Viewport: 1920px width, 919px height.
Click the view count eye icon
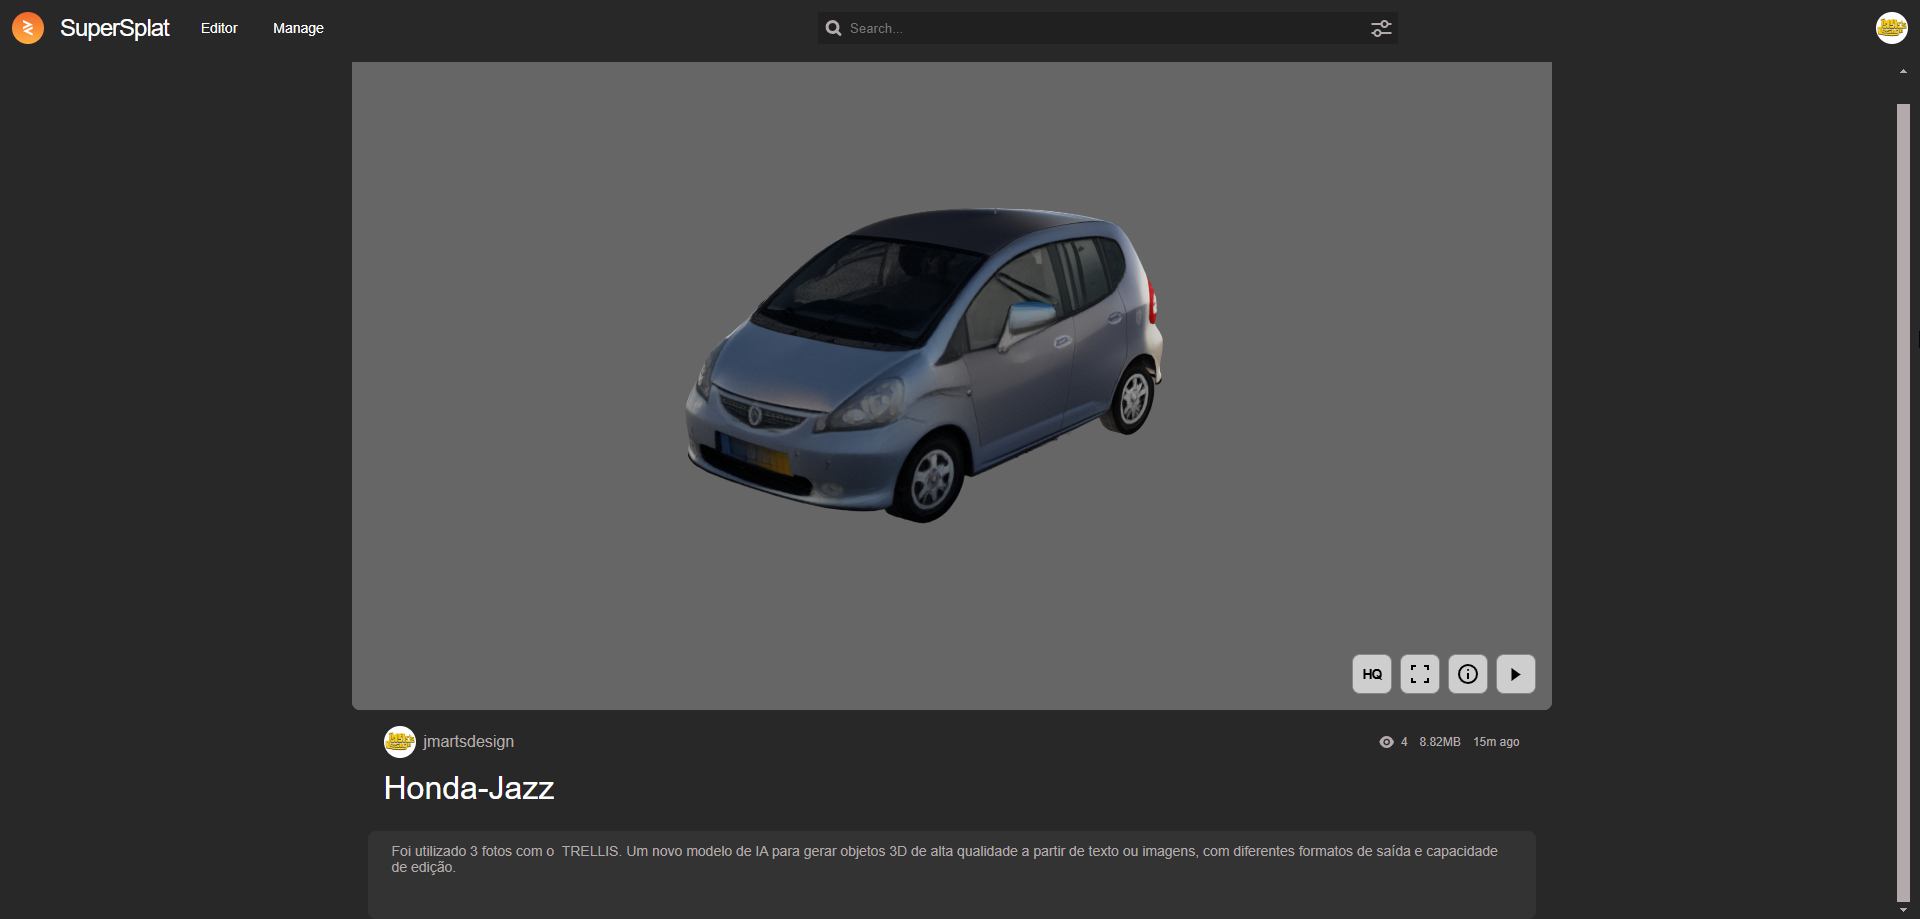(x=1386, y=742)
